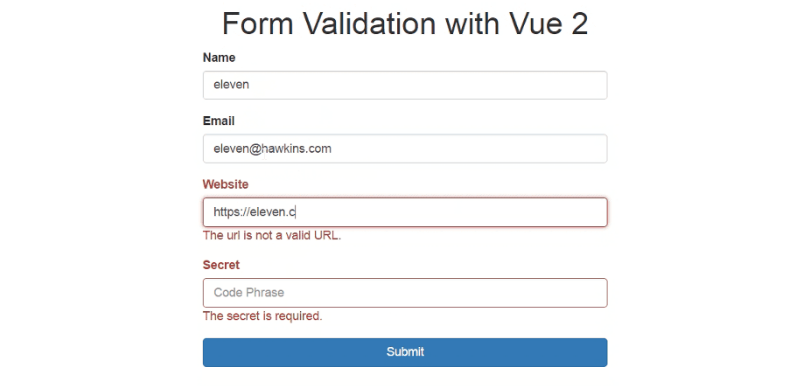Click the Form Validation page heading
The height and width of the screenshot is (386, 810).
[405, 24]
